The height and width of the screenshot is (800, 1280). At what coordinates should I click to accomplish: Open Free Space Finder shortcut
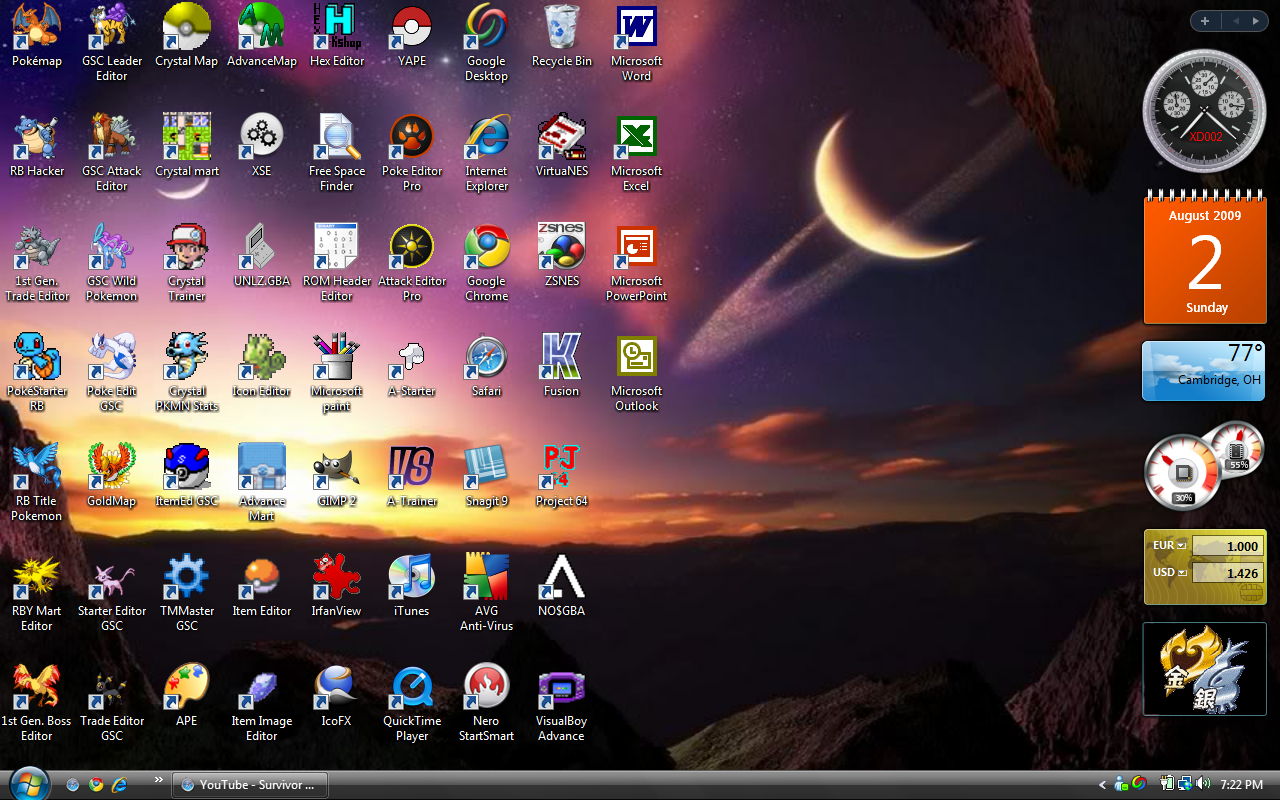[337, 152]
